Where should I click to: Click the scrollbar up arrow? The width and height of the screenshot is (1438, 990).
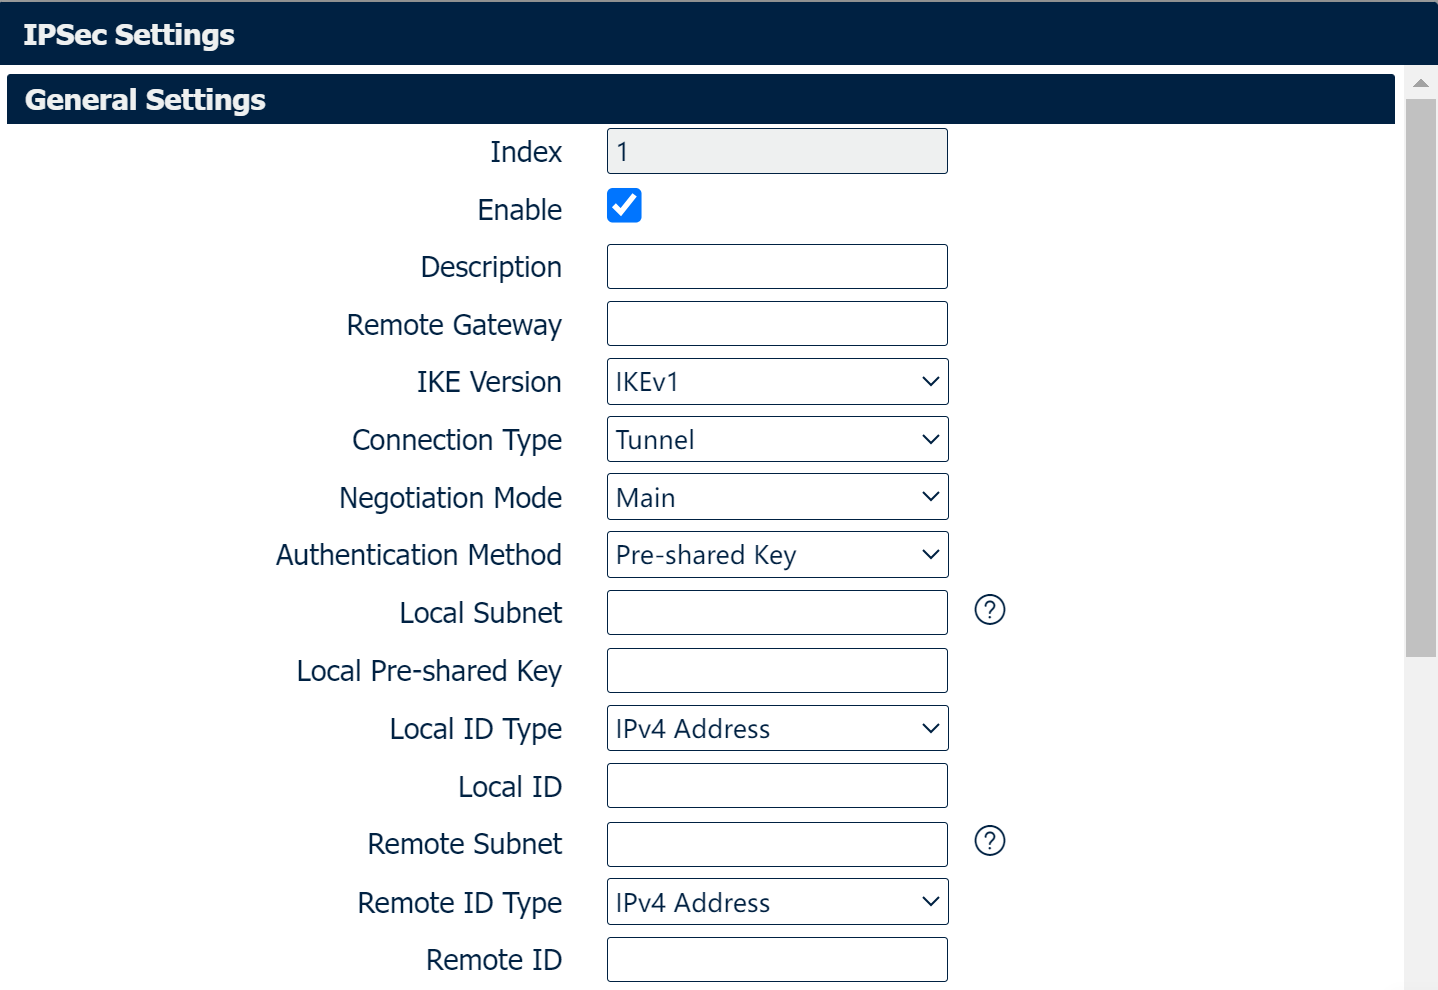pos(1420,83)
